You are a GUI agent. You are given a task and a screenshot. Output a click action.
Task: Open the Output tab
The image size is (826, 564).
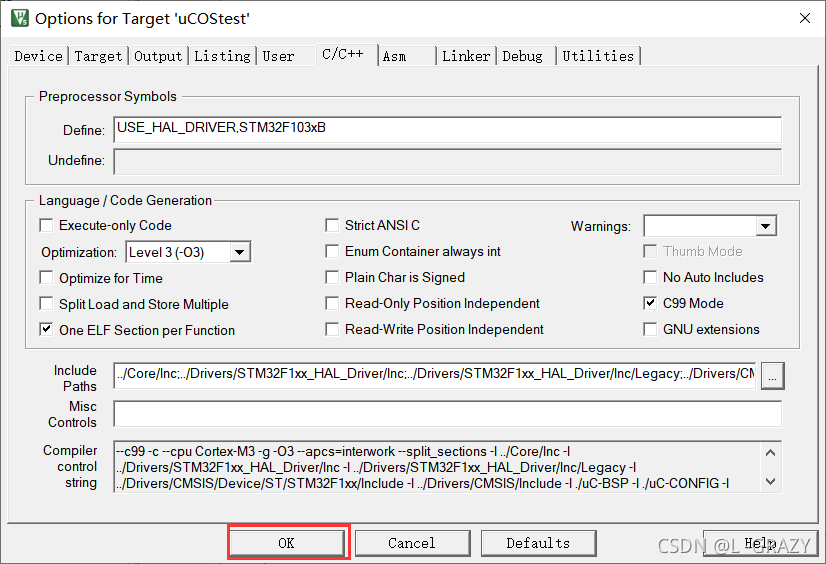coord(158,56)
